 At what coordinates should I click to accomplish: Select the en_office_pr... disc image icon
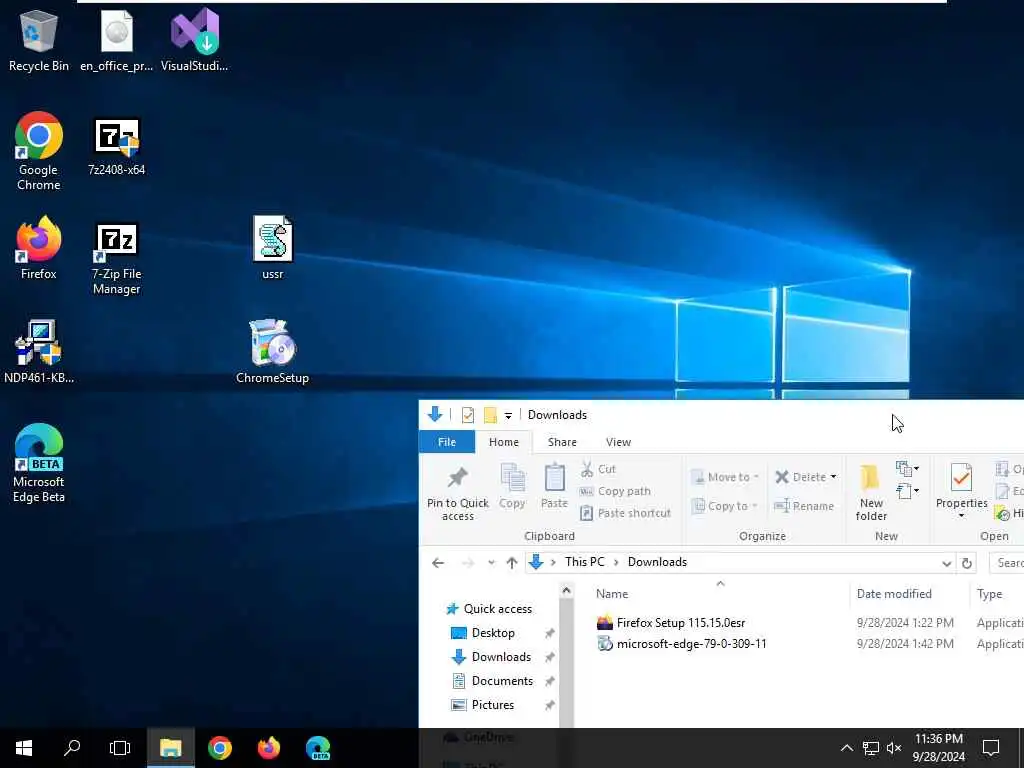click(x=116, y=40)
